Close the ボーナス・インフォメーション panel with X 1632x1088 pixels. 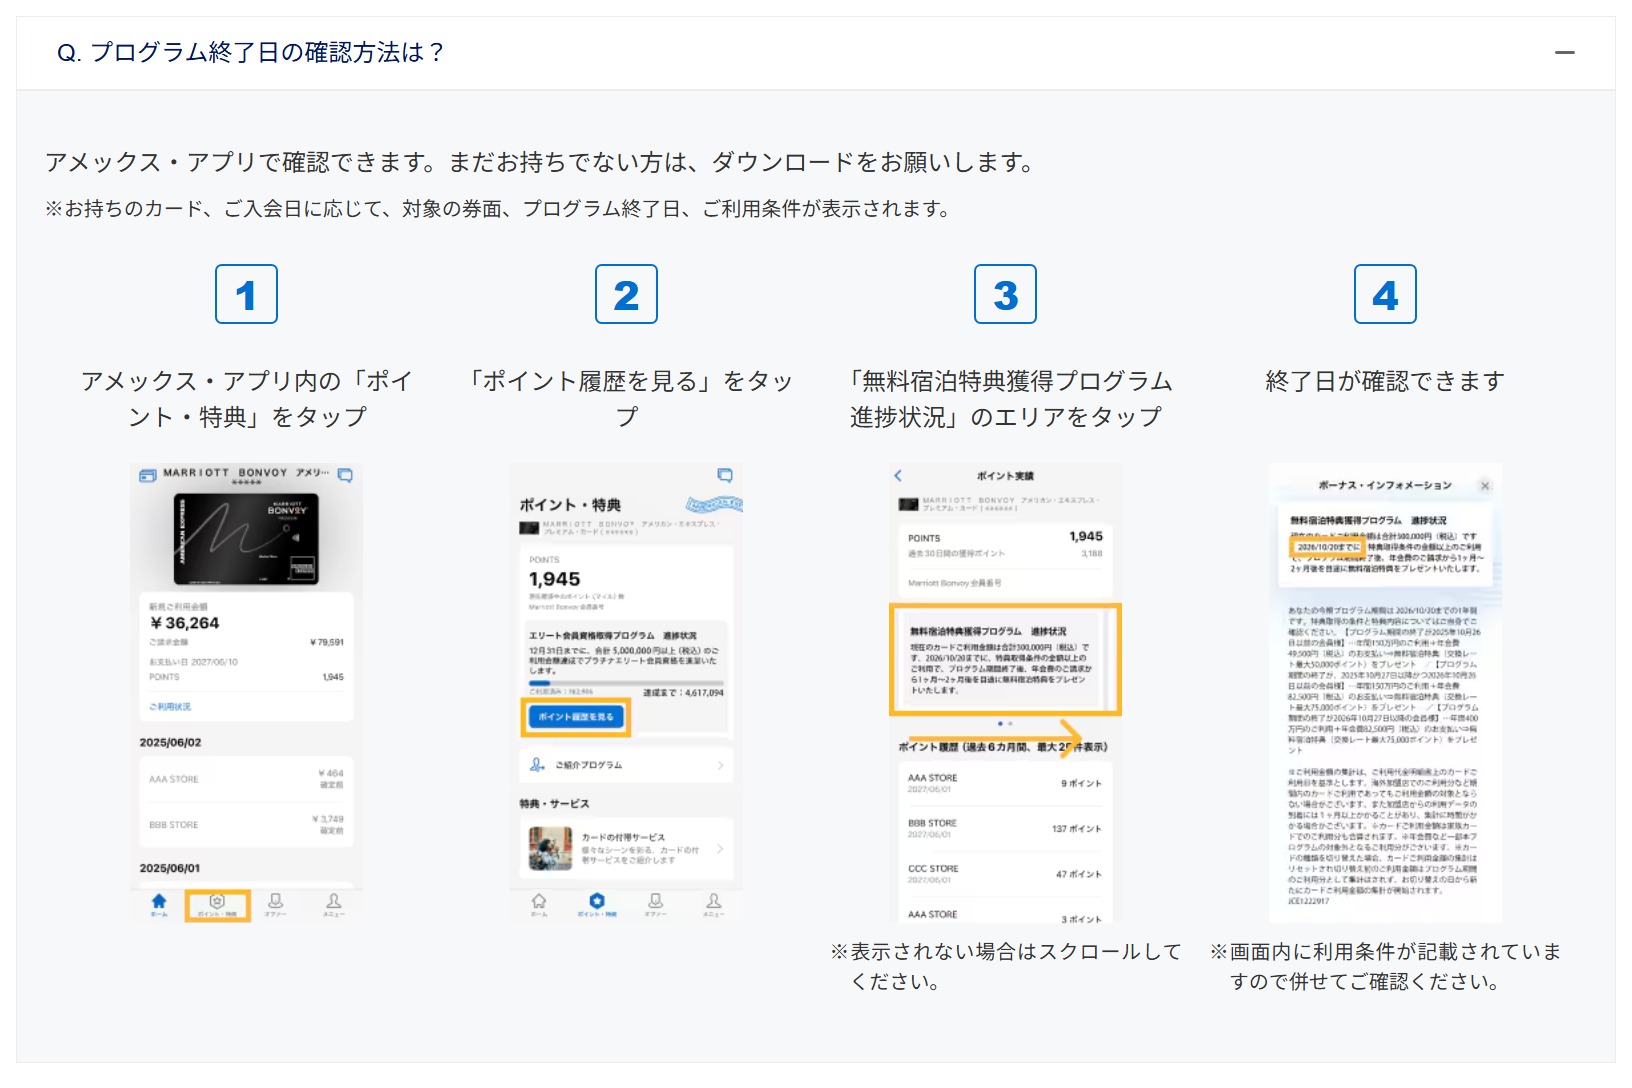click(x=1485, y=486)
